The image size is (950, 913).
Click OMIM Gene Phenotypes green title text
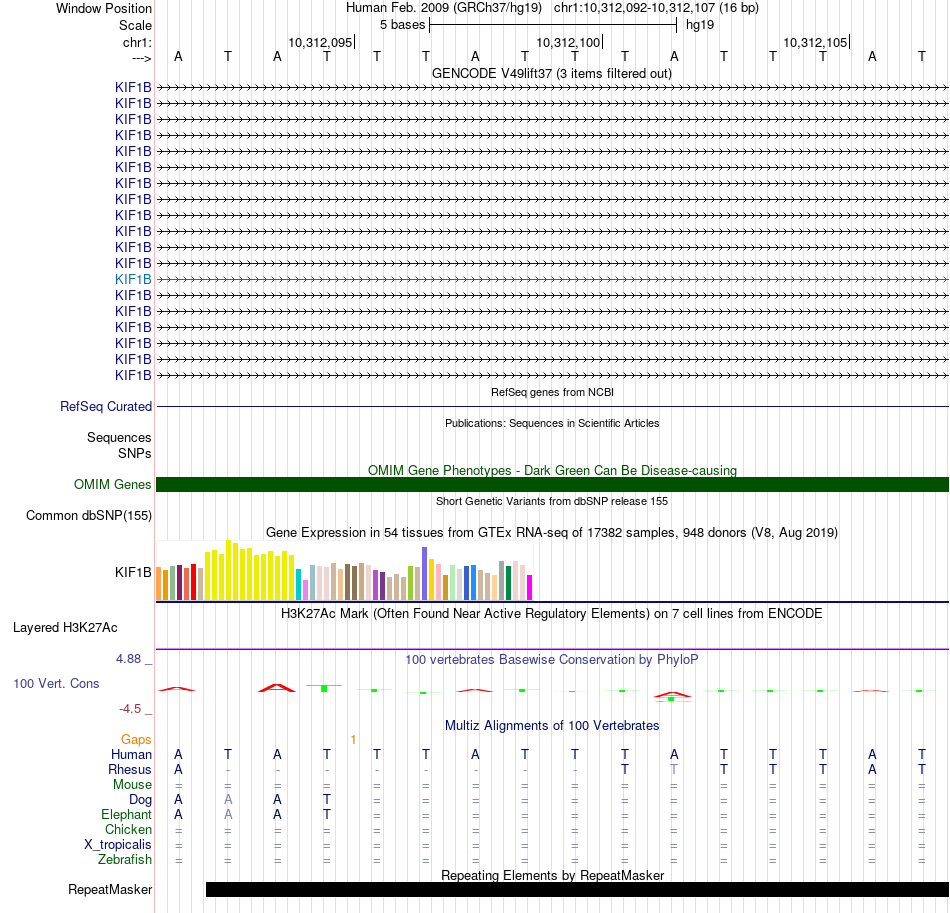coord(552,470)
